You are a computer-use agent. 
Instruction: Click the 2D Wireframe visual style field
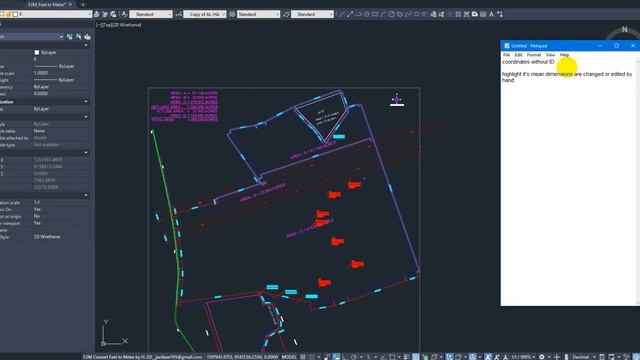coord(61,237)
